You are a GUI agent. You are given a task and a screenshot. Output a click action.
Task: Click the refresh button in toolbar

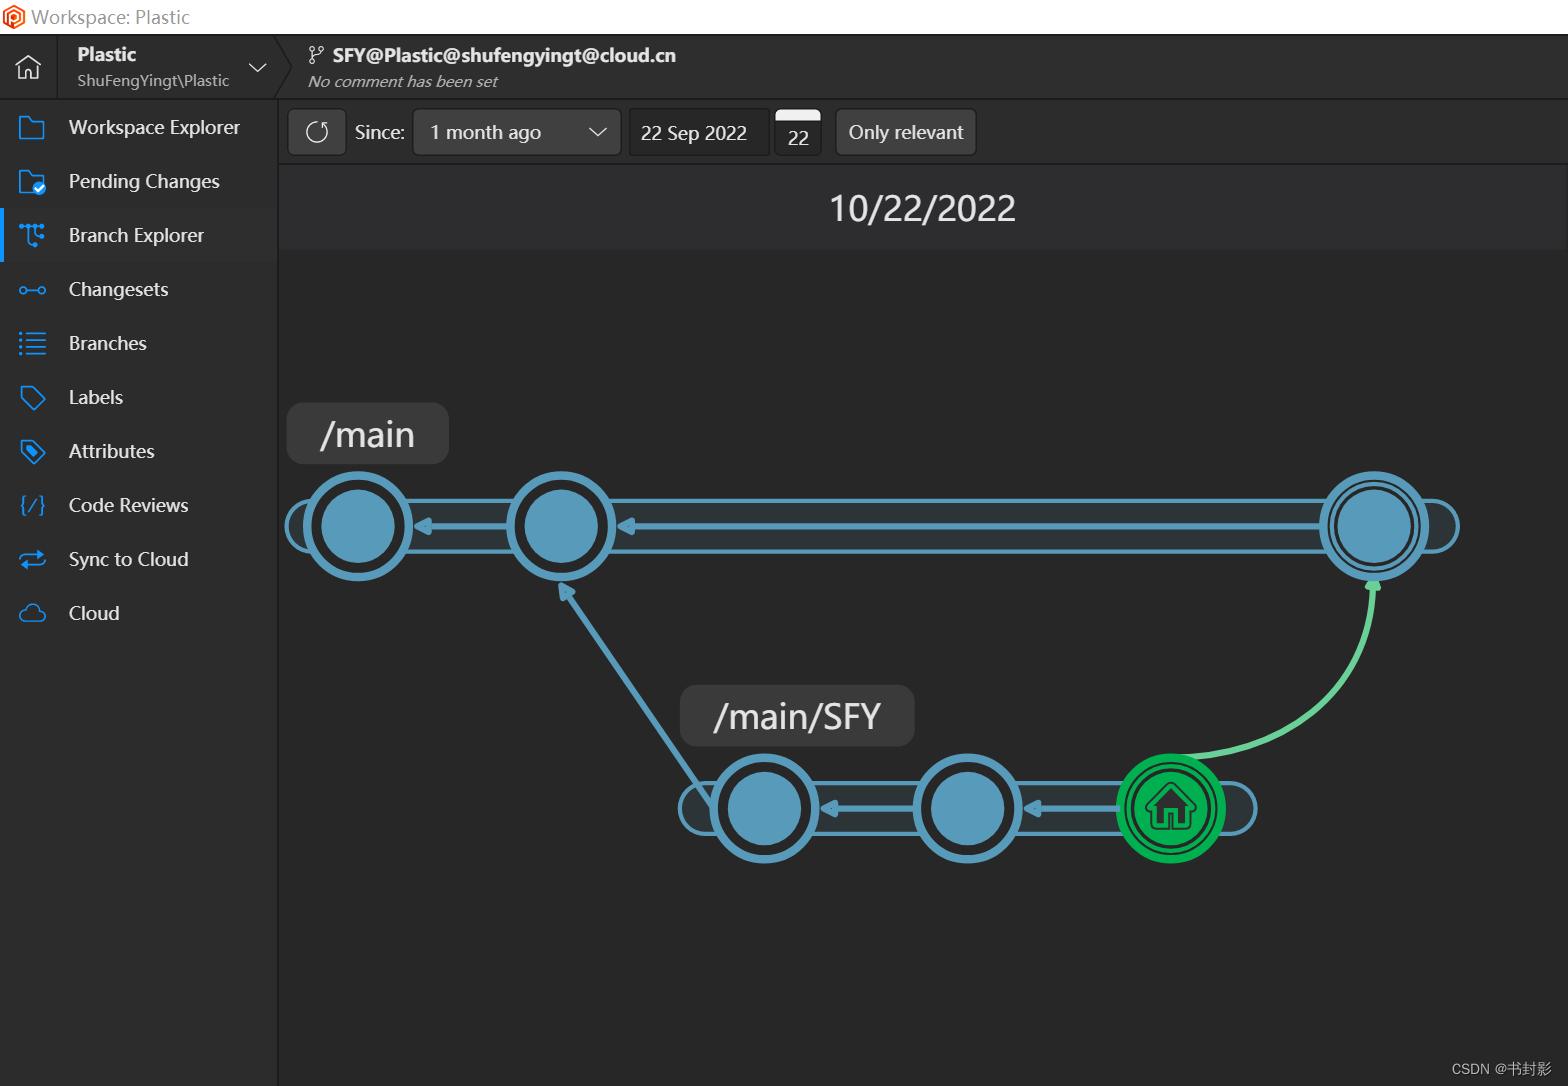coord(317,132)
